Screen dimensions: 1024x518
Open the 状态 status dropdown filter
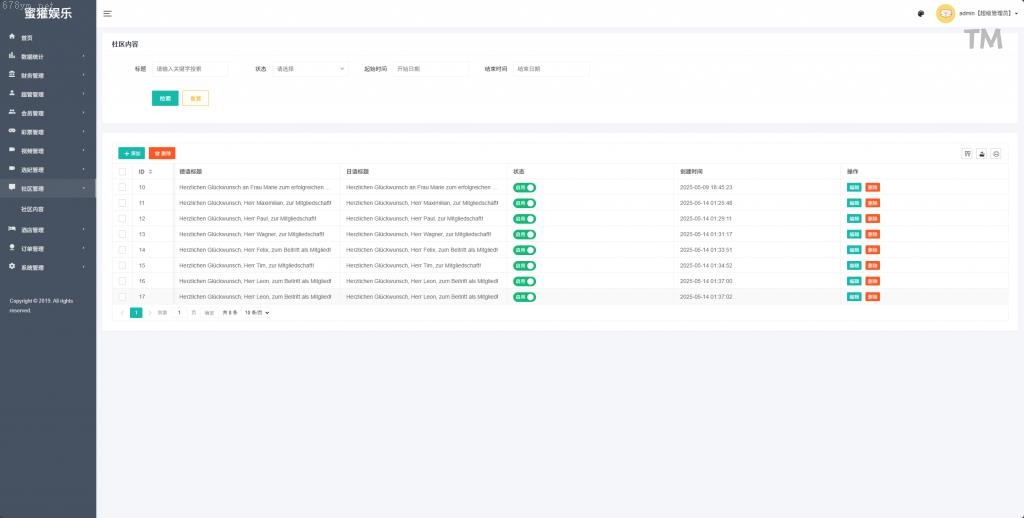[310, 69]
